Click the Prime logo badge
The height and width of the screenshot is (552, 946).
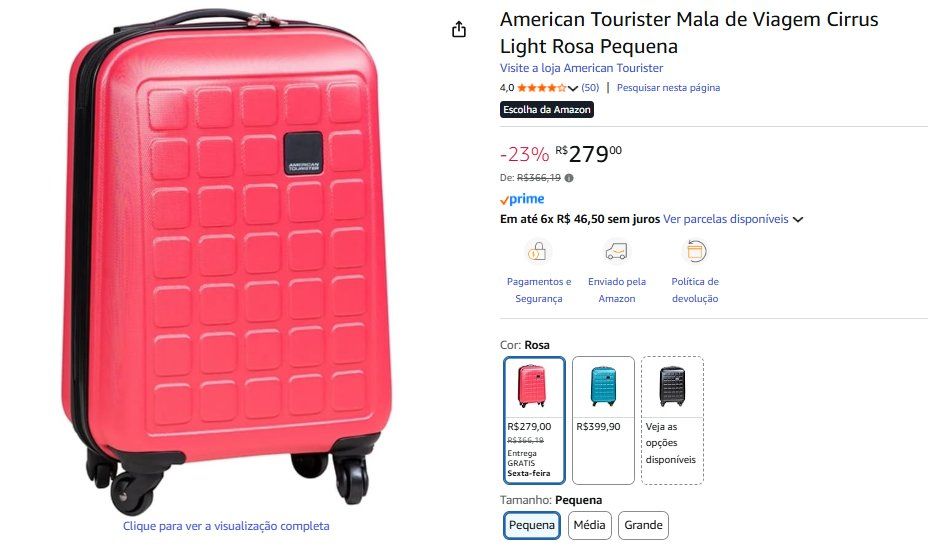pos(522,199)
